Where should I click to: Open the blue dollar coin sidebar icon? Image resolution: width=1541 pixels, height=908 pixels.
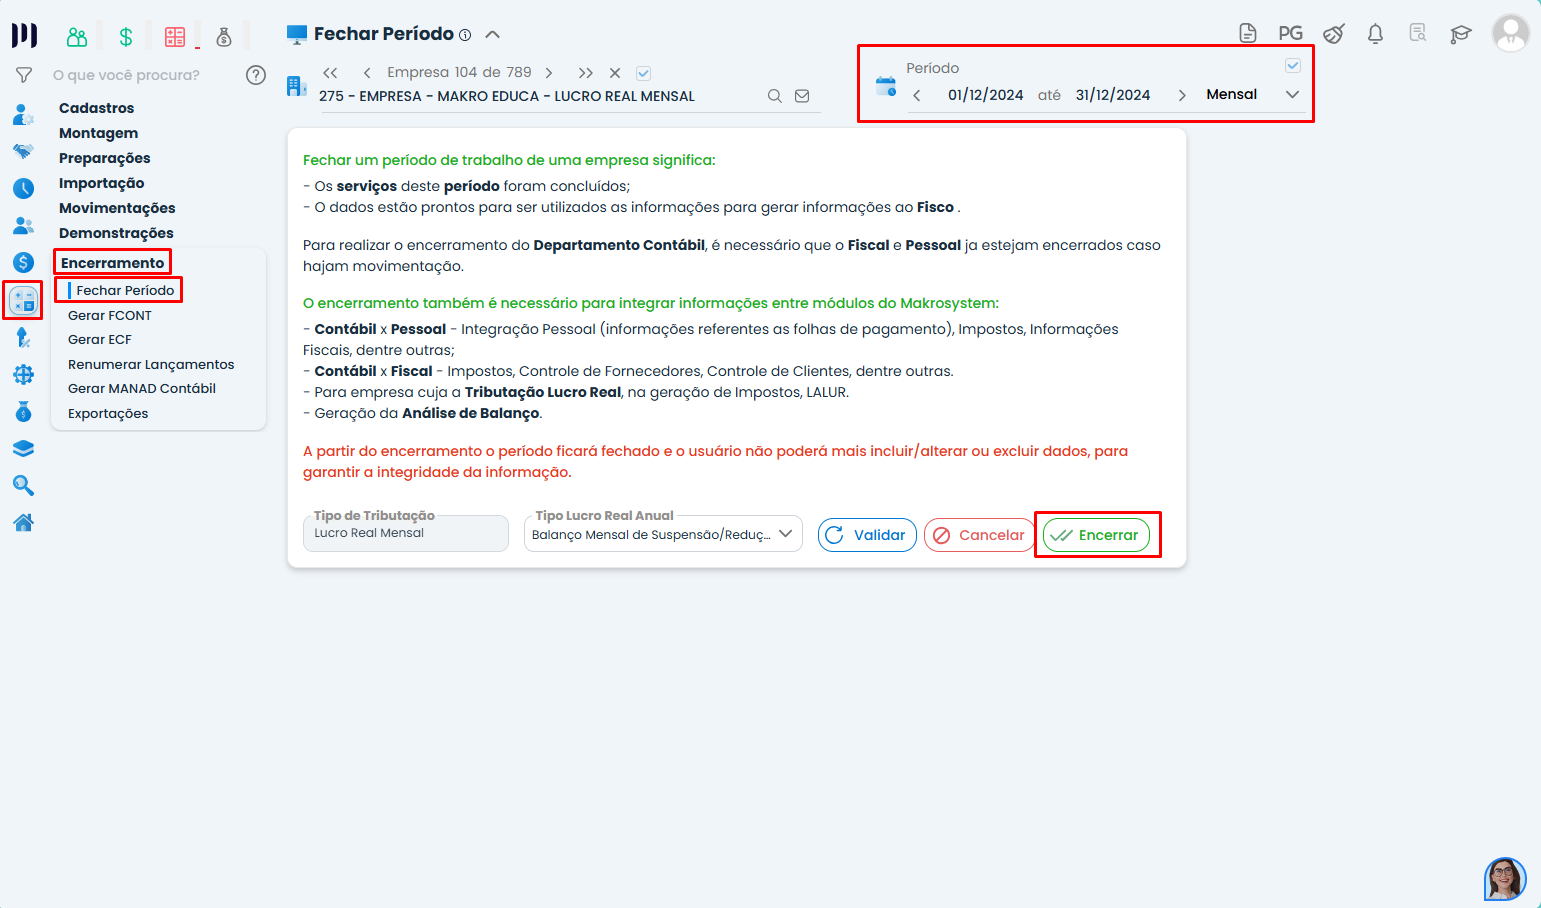(23, 262)
